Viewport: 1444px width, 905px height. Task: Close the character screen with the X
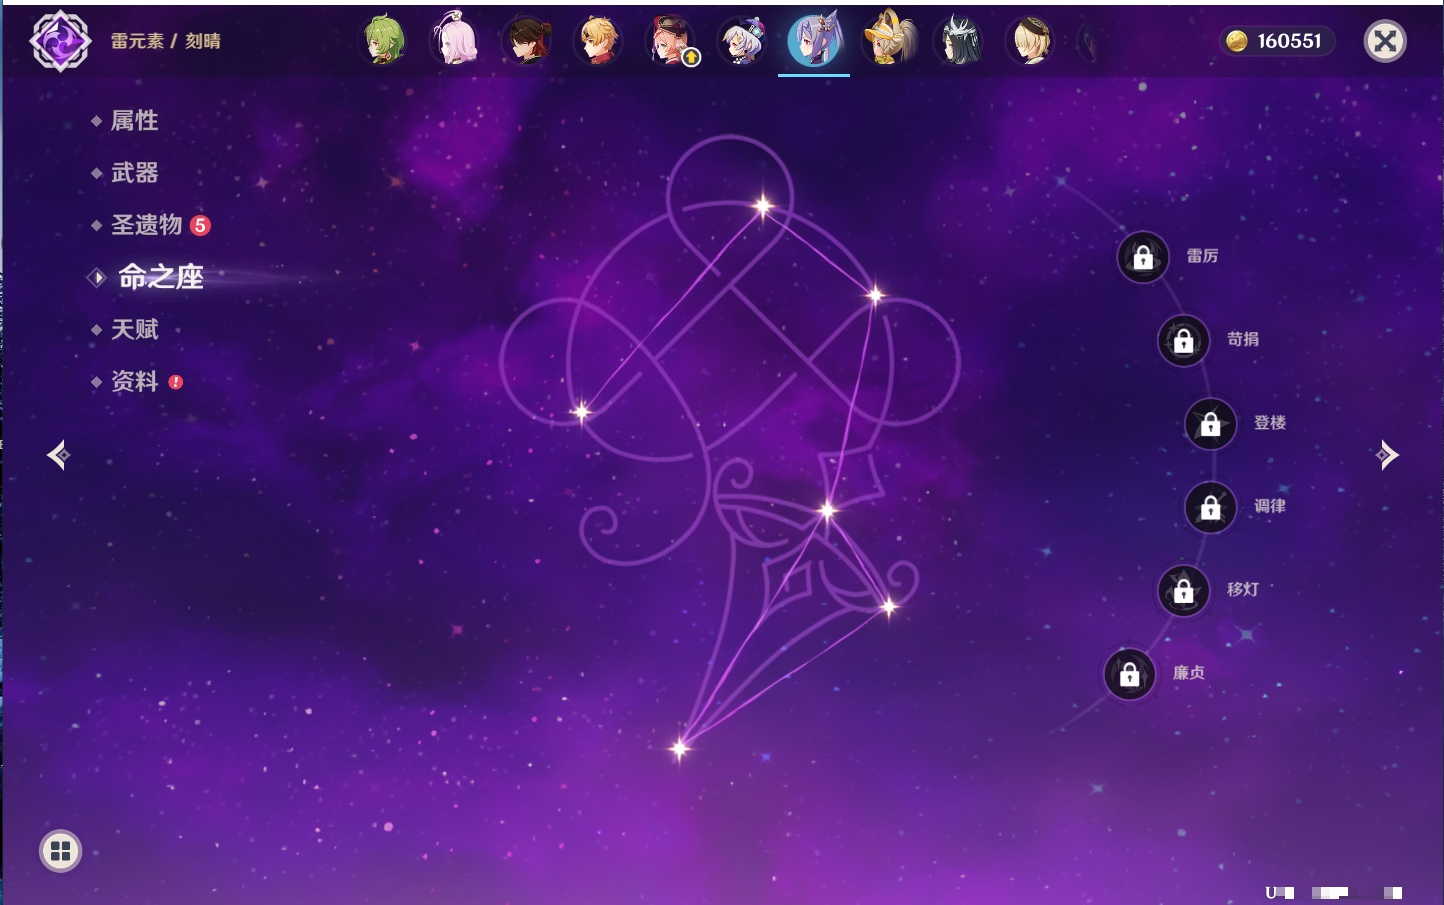pos(1385,41)
